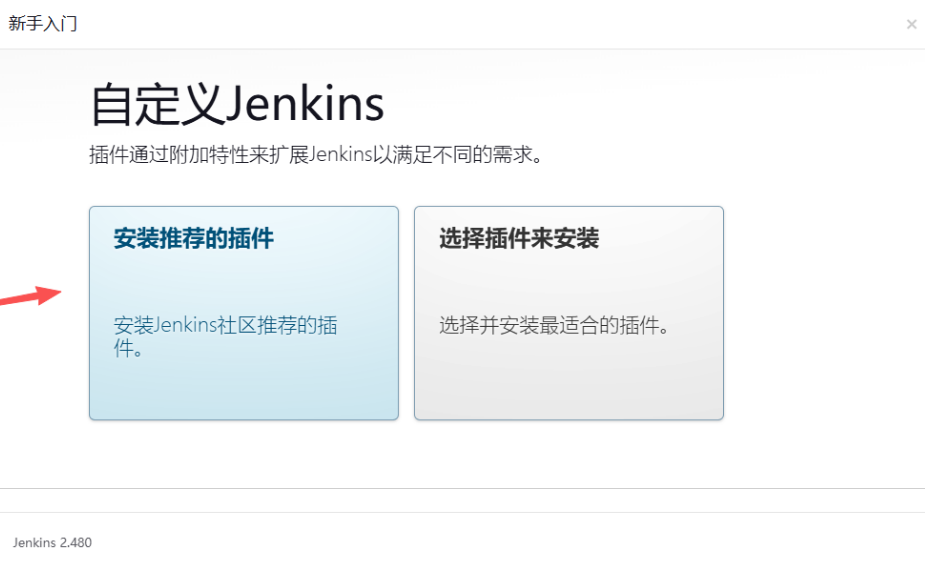Click the gap between the two plugin cards

click(x=406, y=313)
